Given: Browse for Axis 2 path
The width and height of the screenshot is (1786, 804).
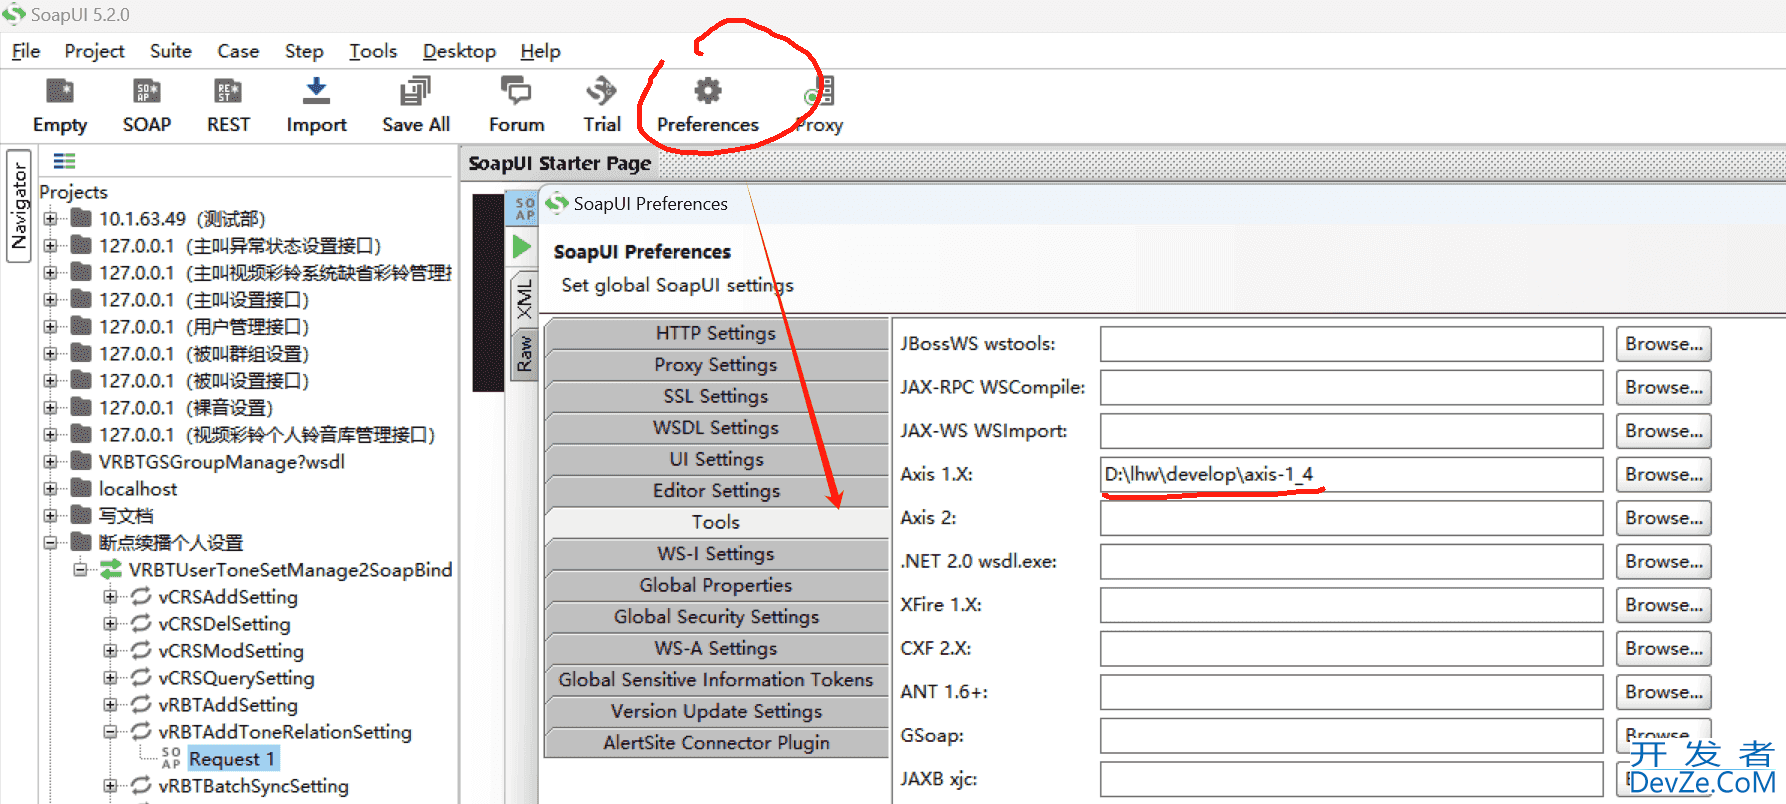Looking at the screenshot, I should coord(1664,518).
